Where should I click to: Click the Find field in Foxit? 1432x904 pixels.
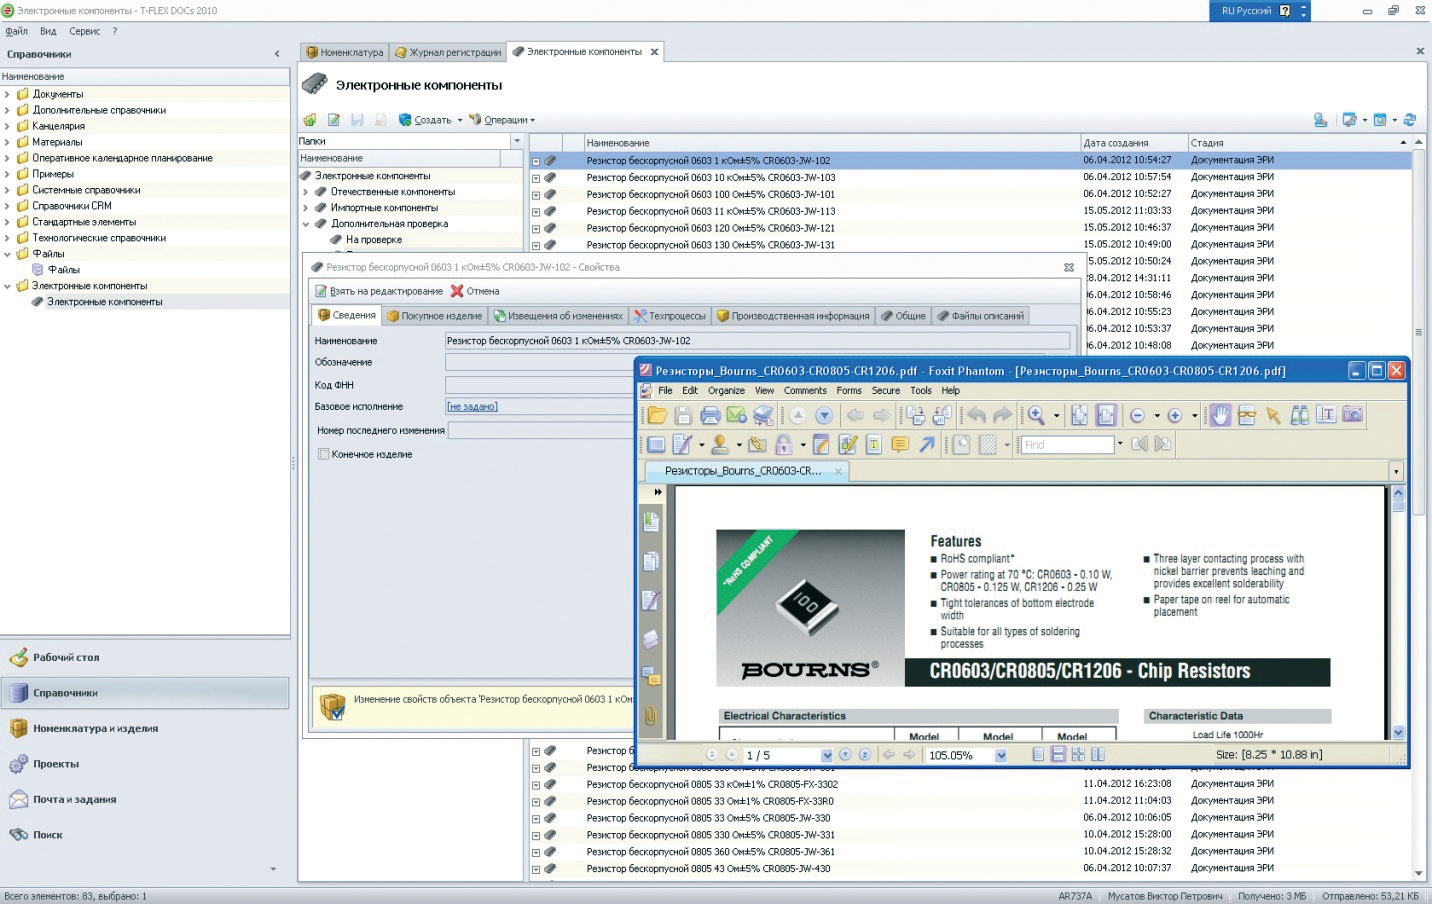click(x=1067, y=445)
